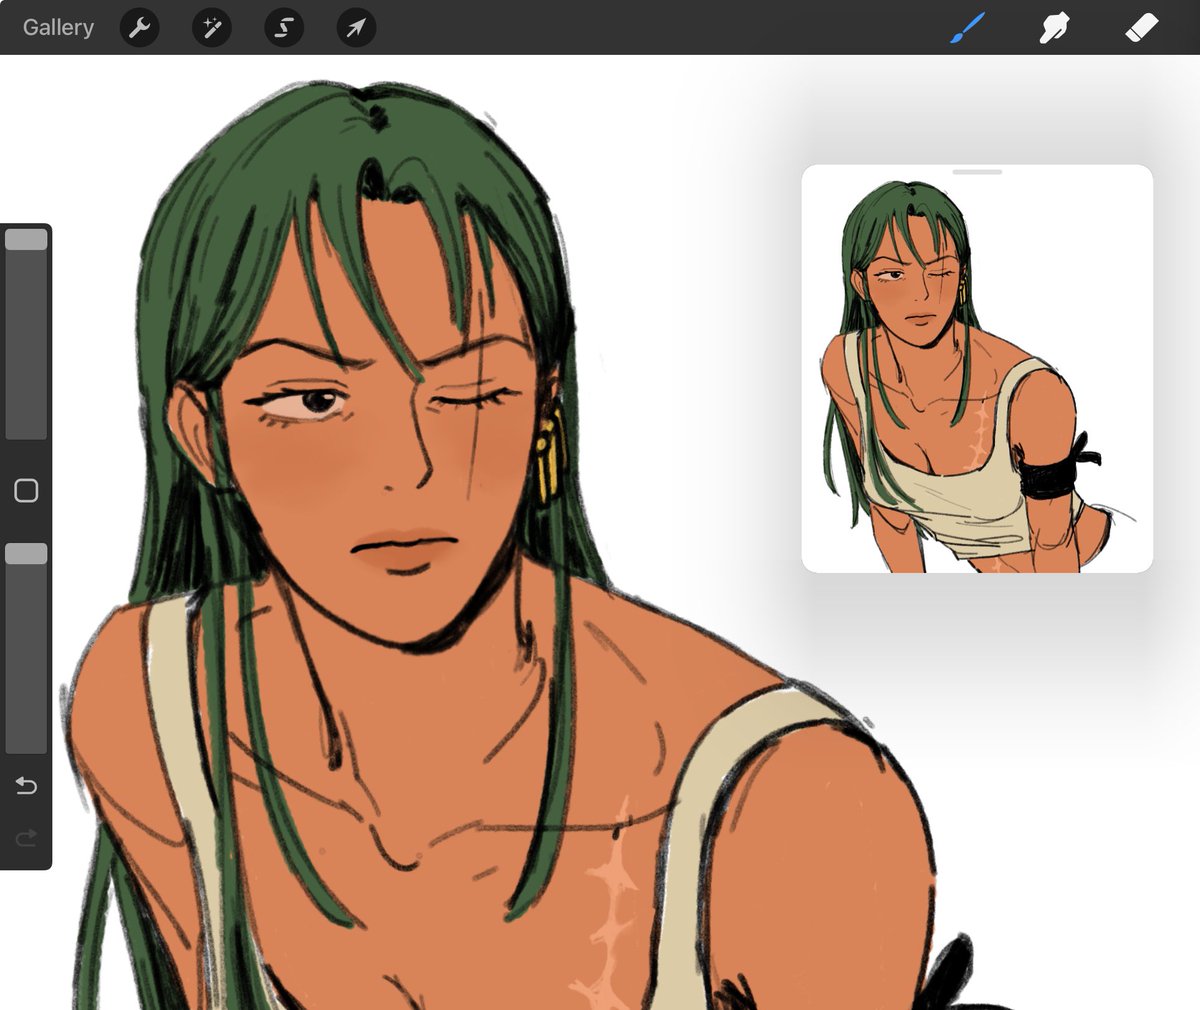Click the reference window grab handle
The height and width of the screenshot is (1010, 1200).
coord(977,172)
